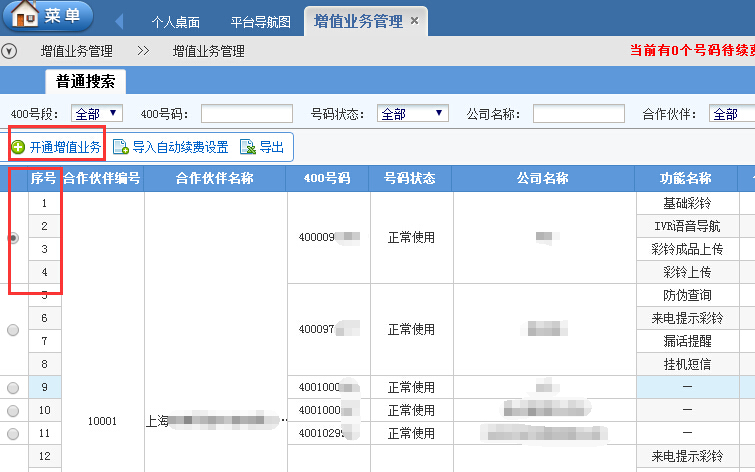Select the radio button for rows 5-8

tap(13, 330)
